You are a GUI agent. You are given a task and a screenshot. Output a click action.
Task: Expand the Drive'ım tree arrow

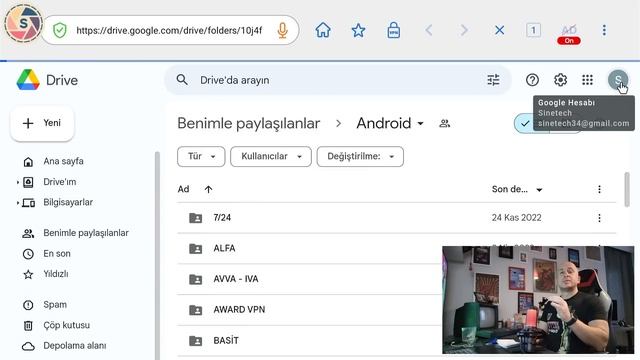click(x=18, y=182)
